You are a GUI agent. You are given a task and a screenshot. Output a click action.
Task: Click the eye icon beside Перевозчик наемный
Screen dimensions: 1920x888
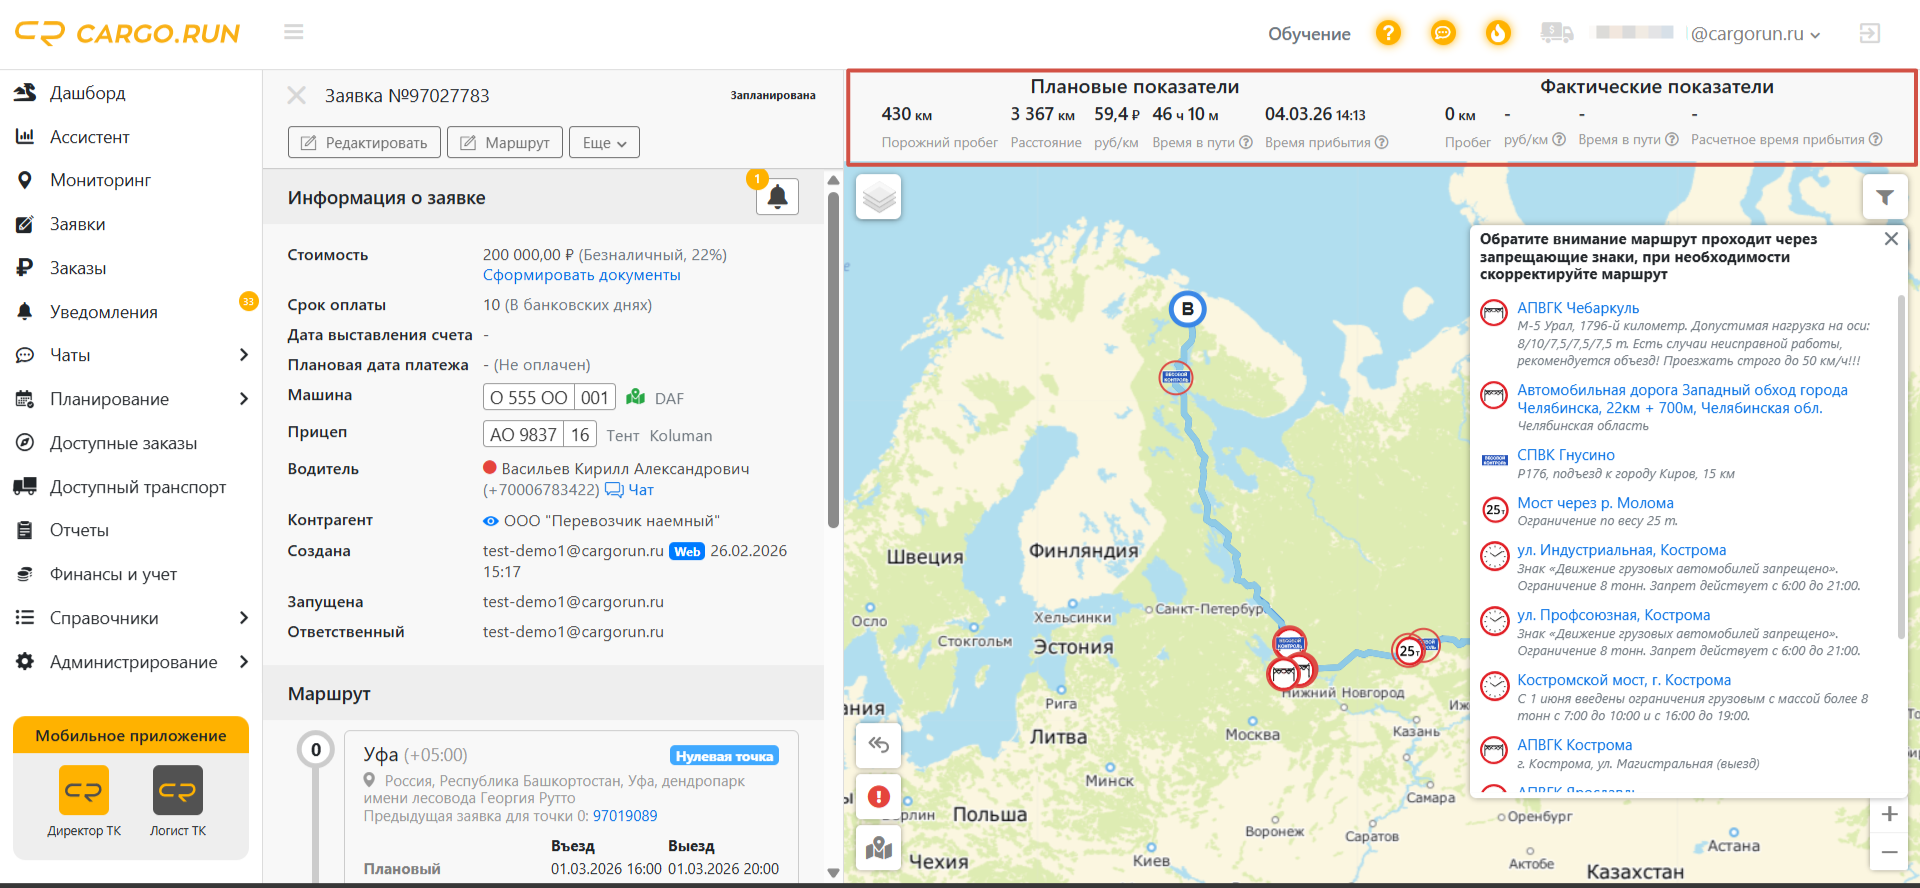pos(491,521)
